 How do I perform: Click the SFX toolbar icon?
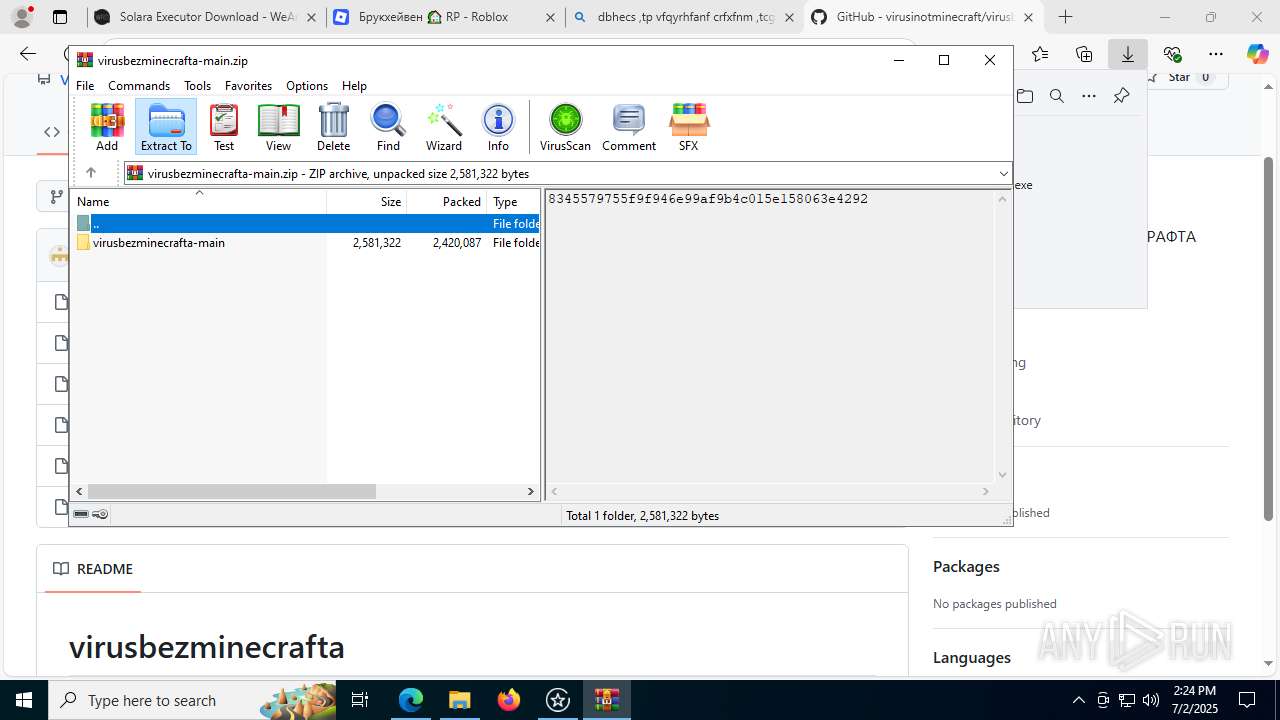(x=688, y=127)
